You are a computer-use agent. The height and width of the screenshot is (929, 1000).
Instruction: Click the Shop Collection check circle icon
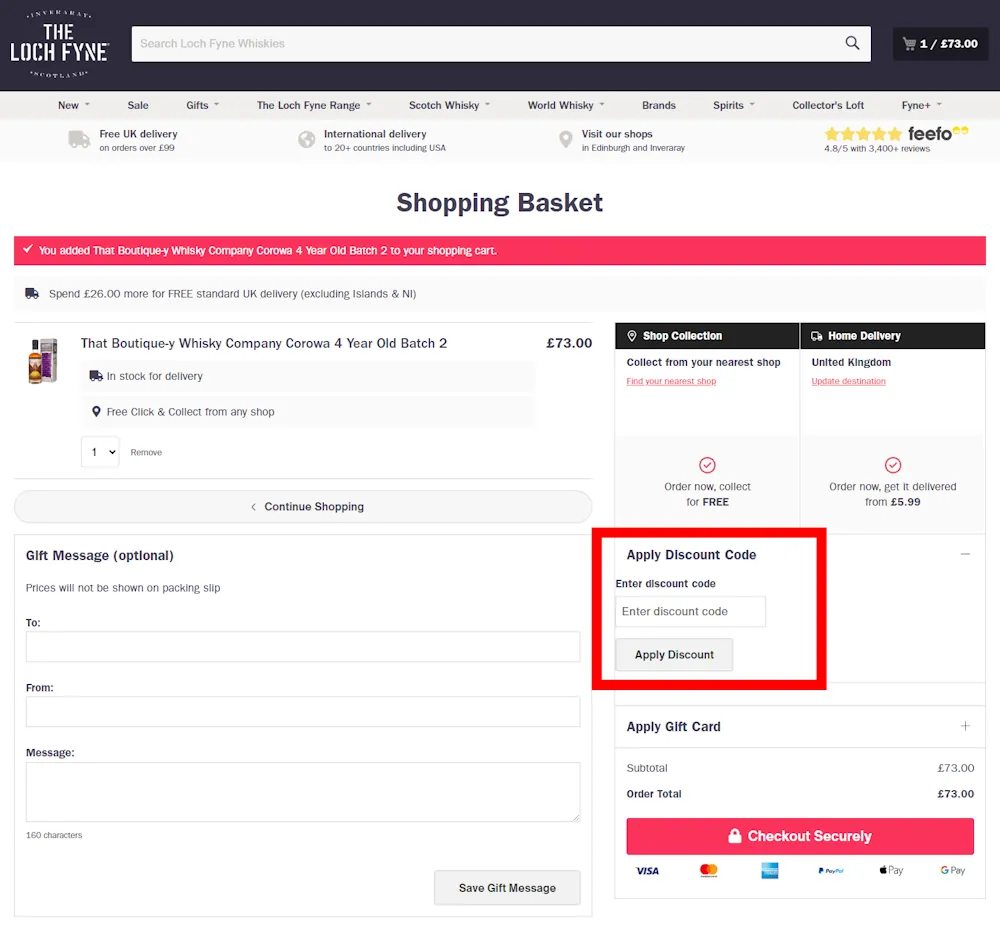(x=707, y=465)
